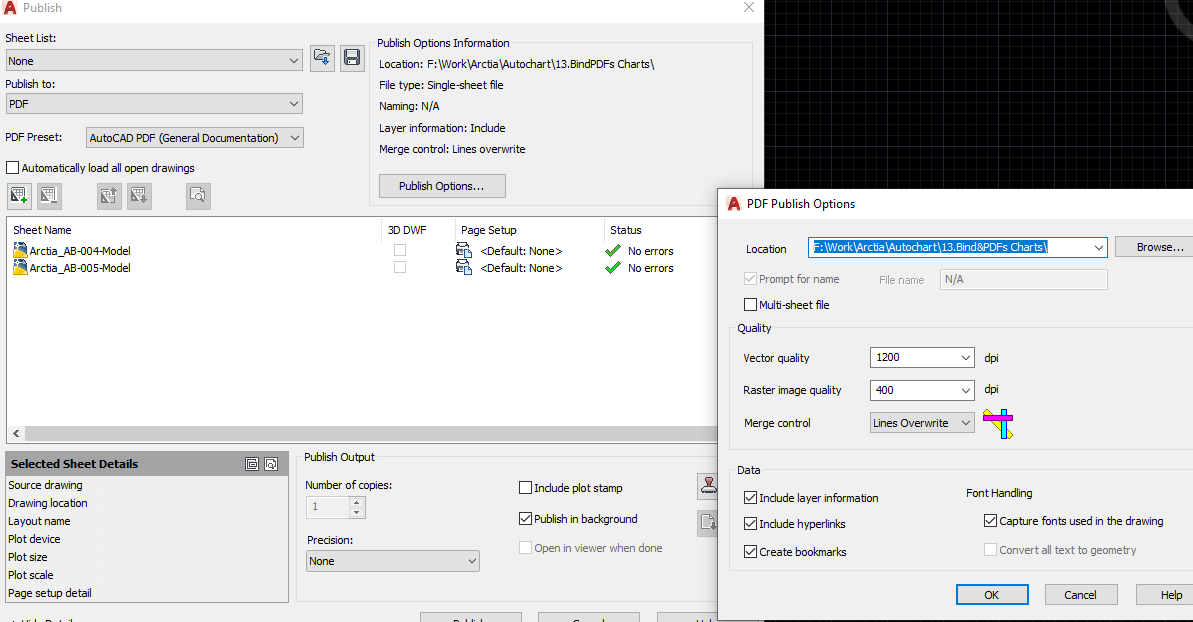Uncheck Create bookmarks option
Viewport: 1193px width, 622px height.
(x=750, y=552)
